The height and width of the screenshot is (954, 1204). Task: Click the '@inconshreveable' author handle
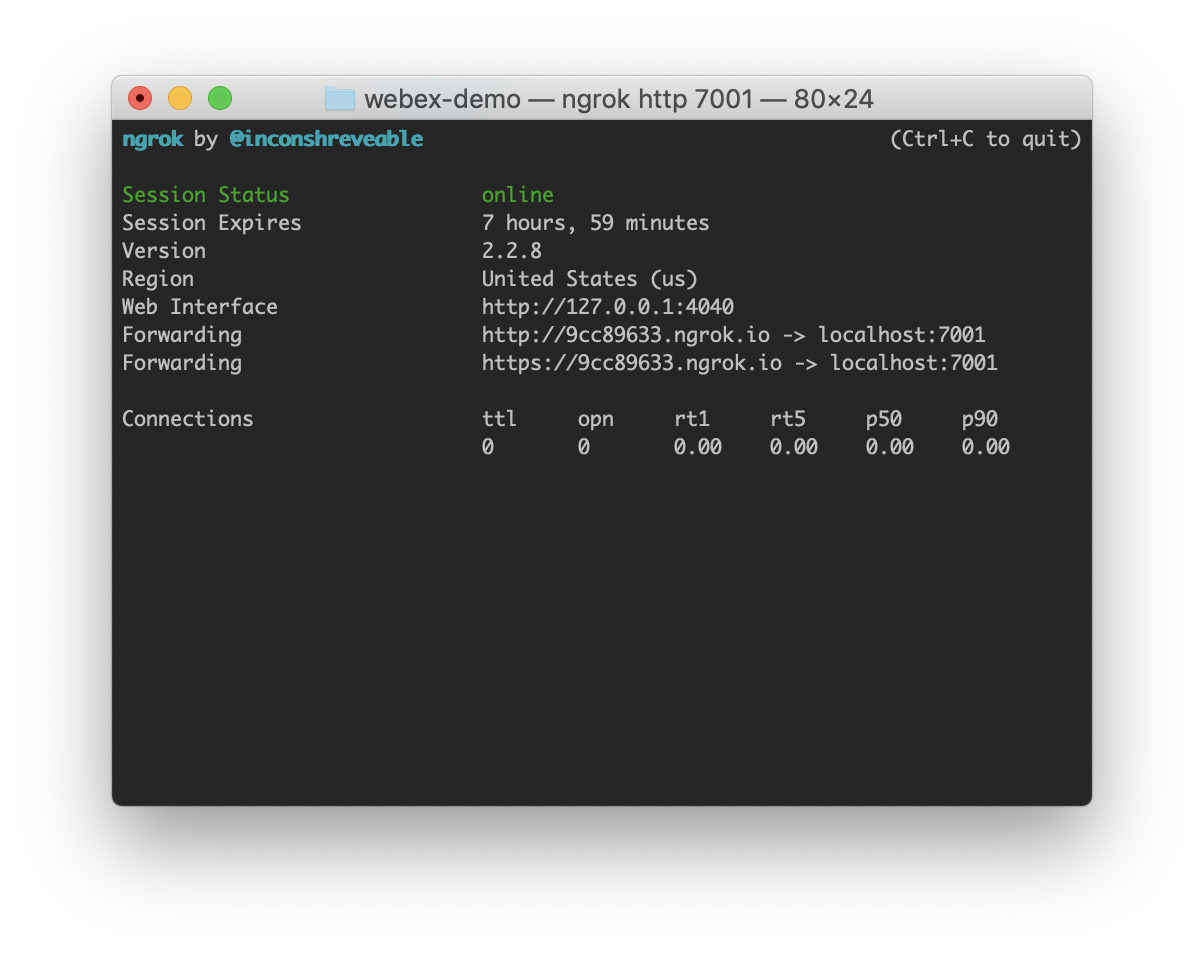tap(326, 139)
